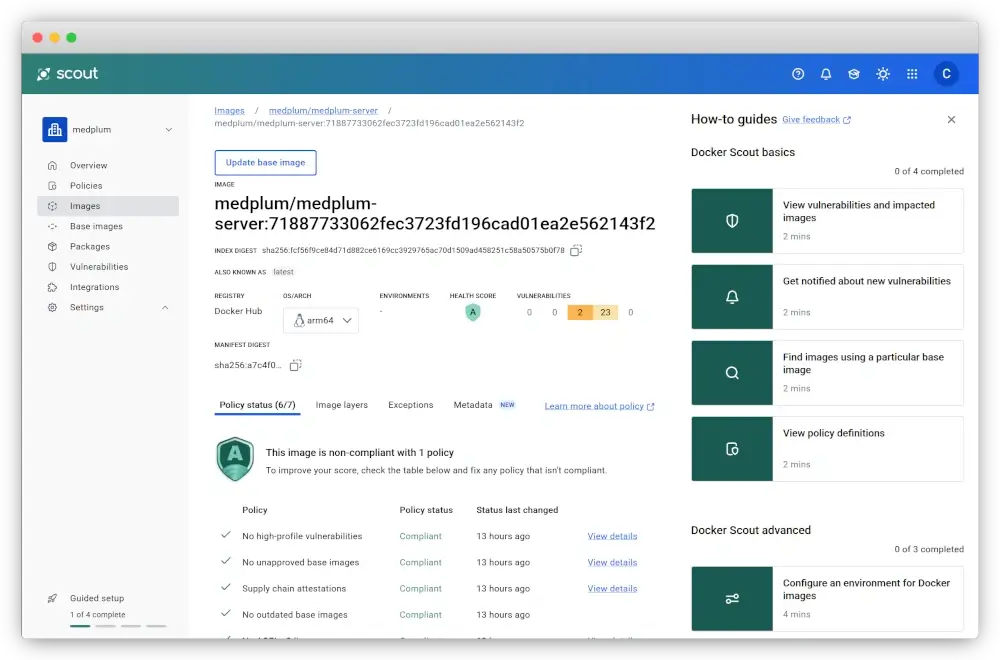Screen dimensions: 1000x660
Task: Toggle theme using the sun icon
Action: point(883,73)
